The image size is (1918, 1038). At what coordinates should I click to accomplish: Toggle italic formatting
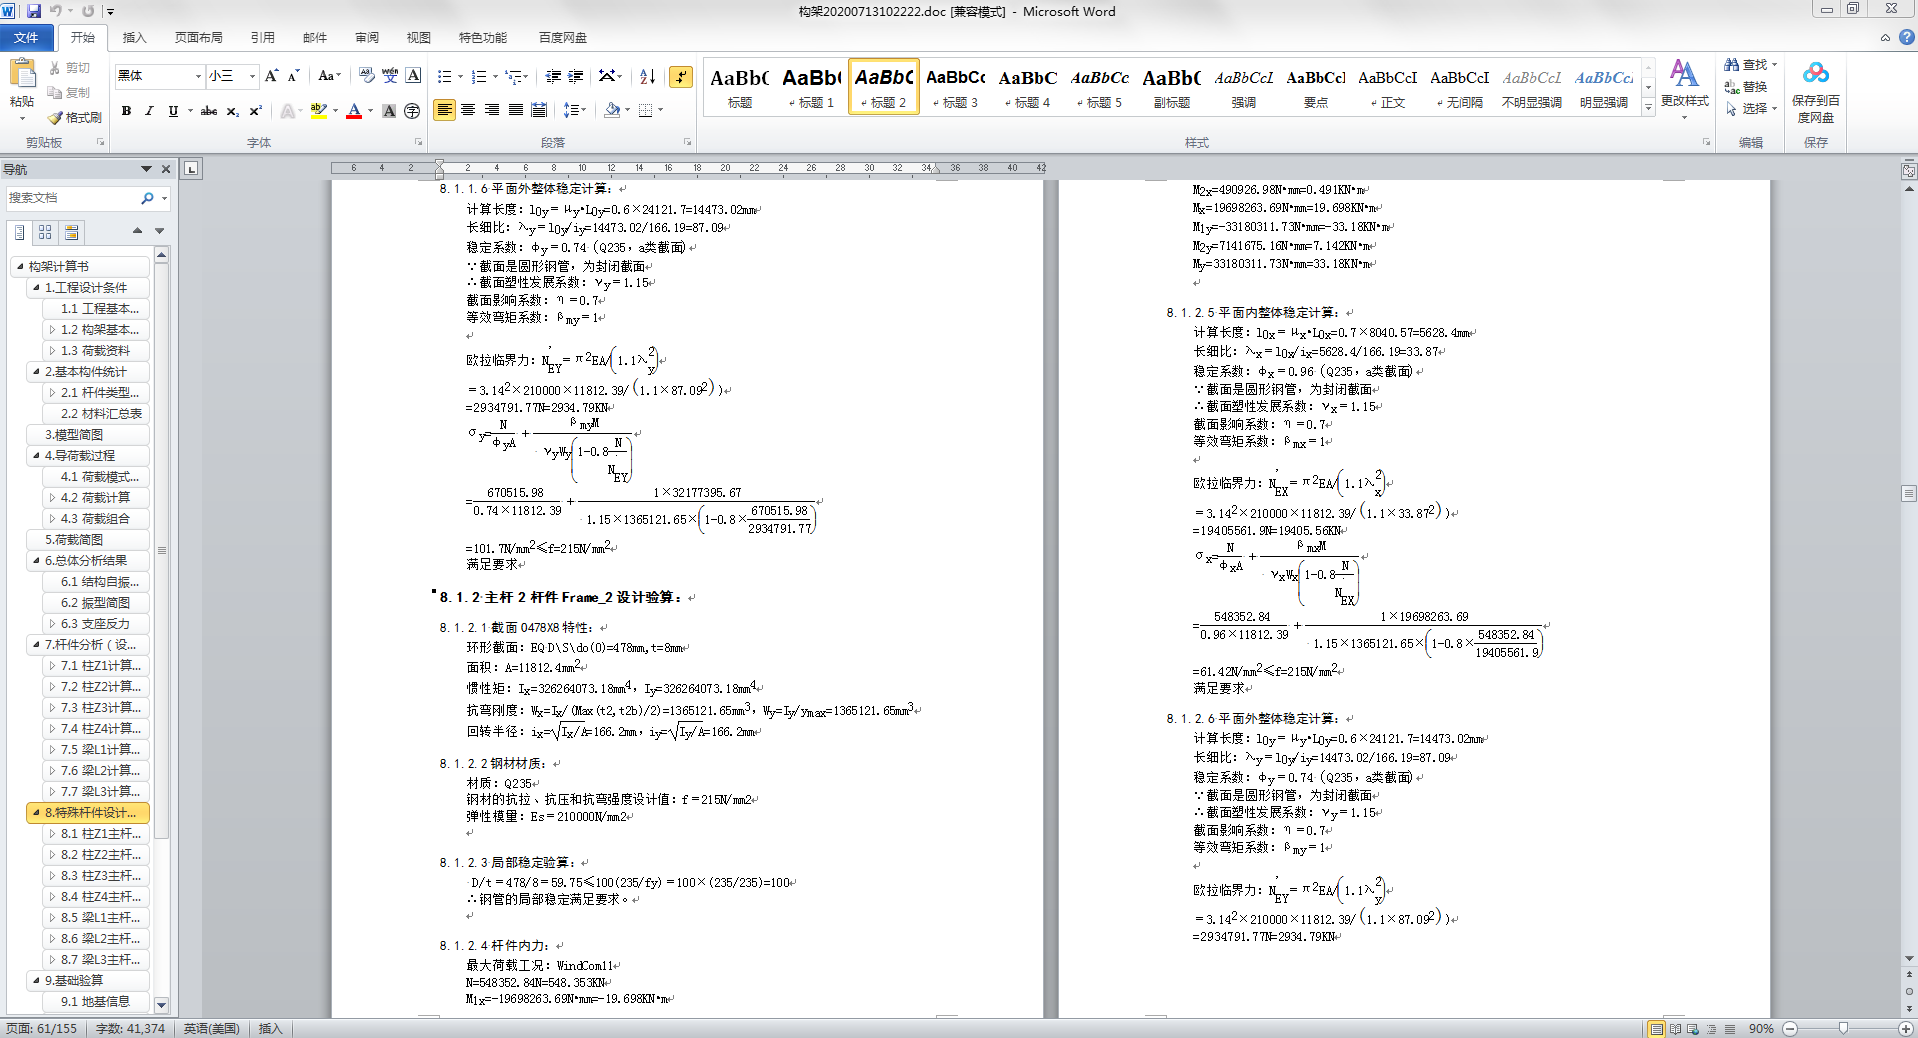tap(149, 111)
